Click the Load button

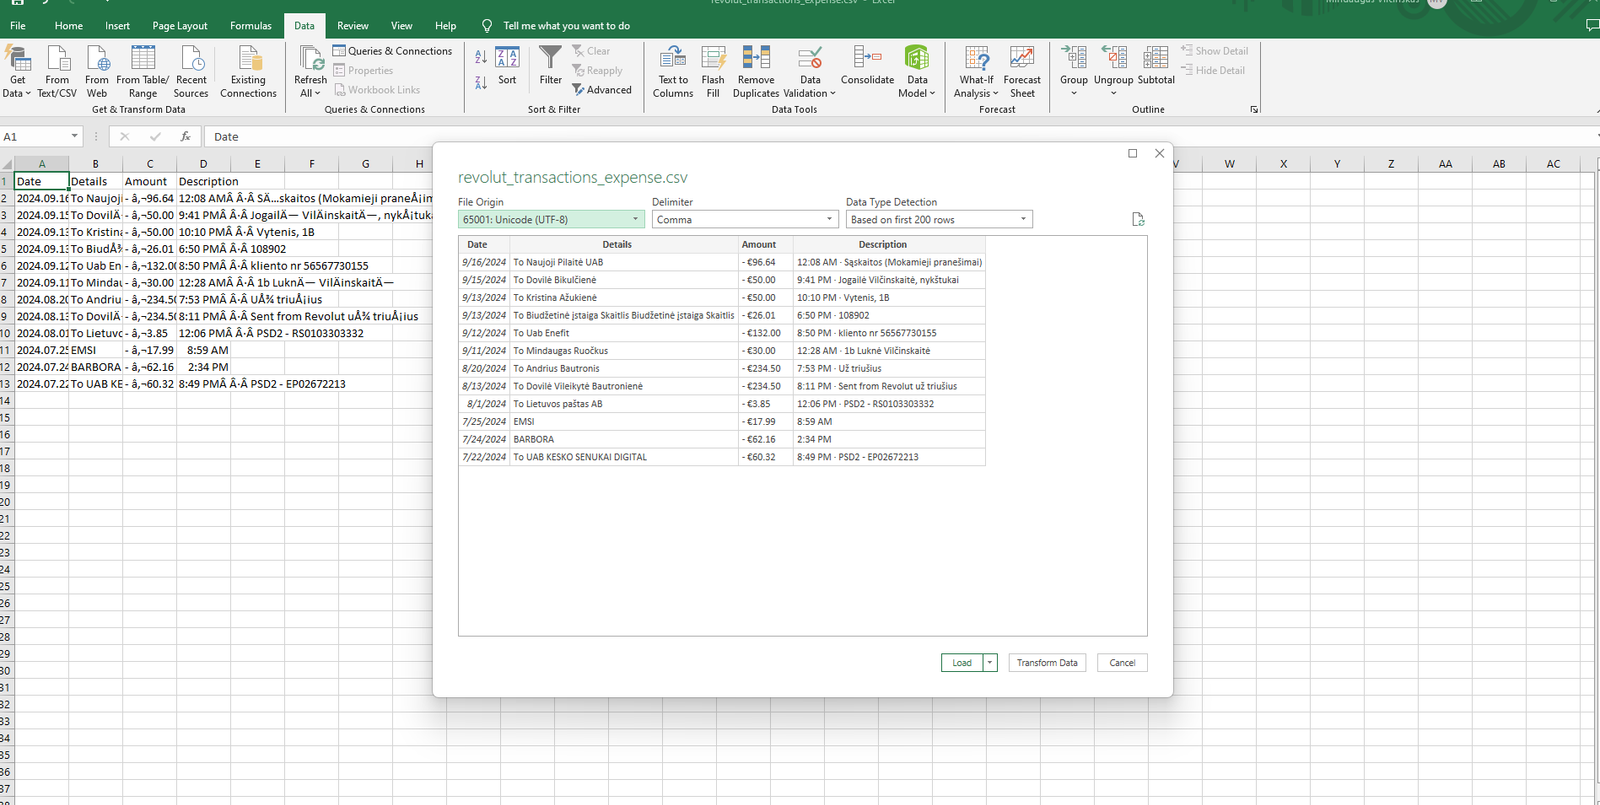962,663
